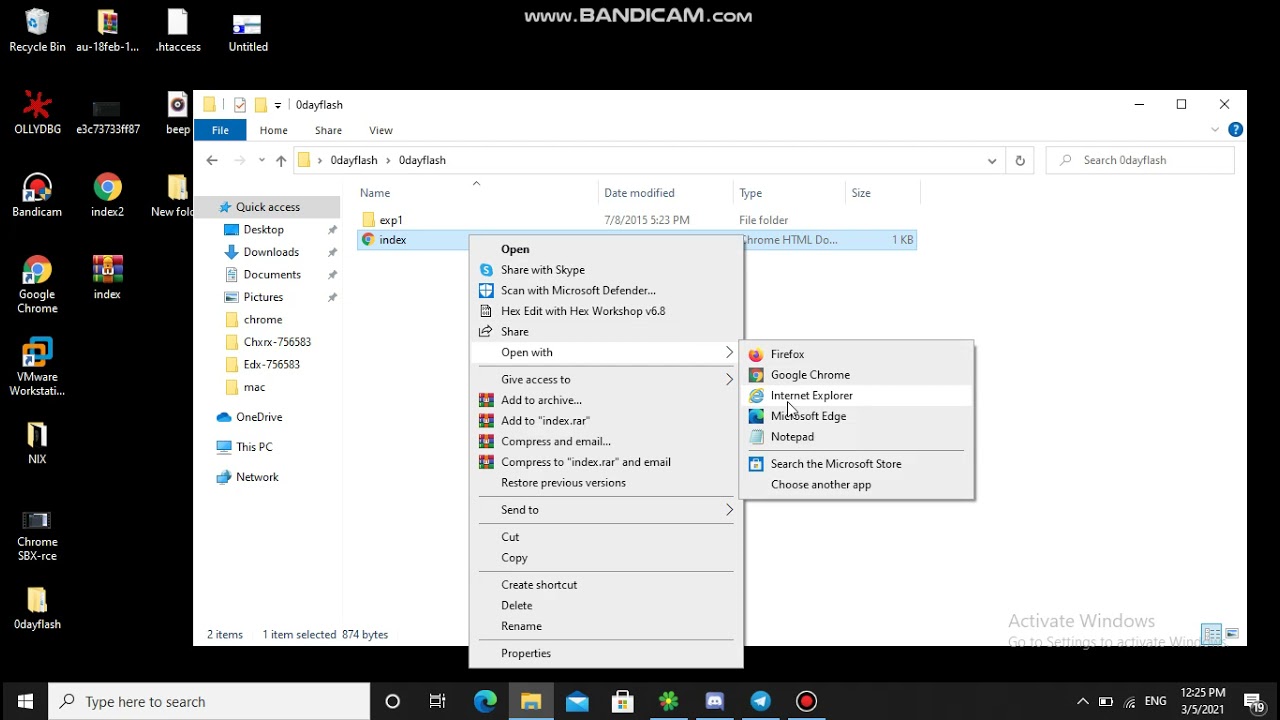Select Add to "index.rar"
The image size is (1280, 720).
coord(606,421)
